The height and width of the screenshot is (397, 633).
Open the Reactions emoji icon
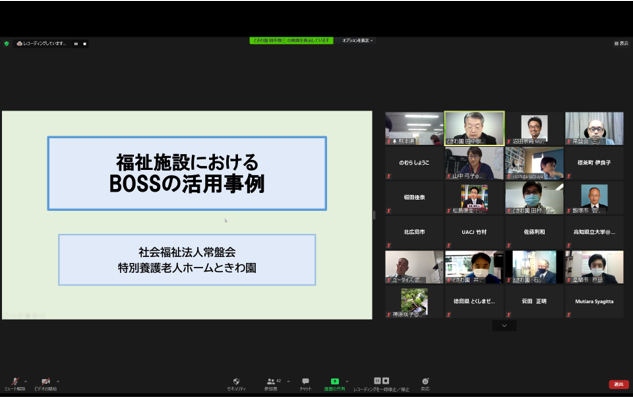click(425, 381)
